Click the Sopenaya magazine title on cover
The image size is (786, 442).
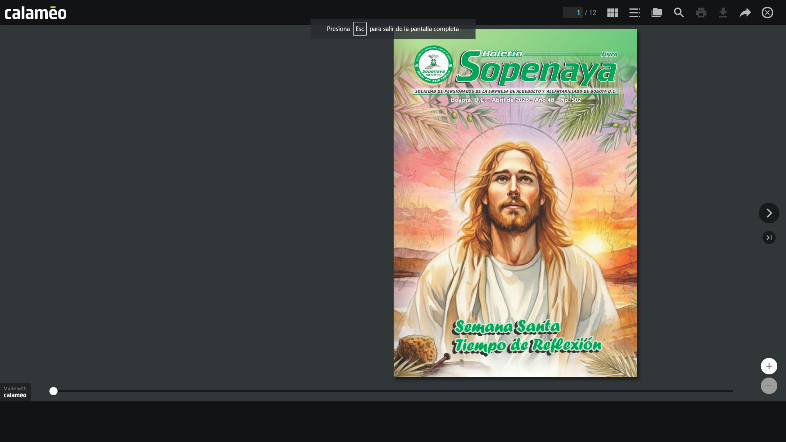(535, 68)
